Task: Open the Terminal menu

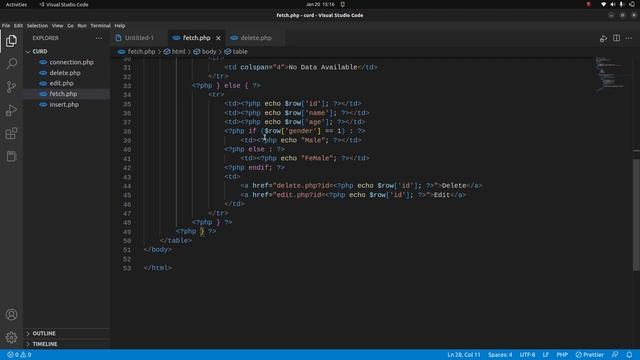Action: tap(100, 25)
